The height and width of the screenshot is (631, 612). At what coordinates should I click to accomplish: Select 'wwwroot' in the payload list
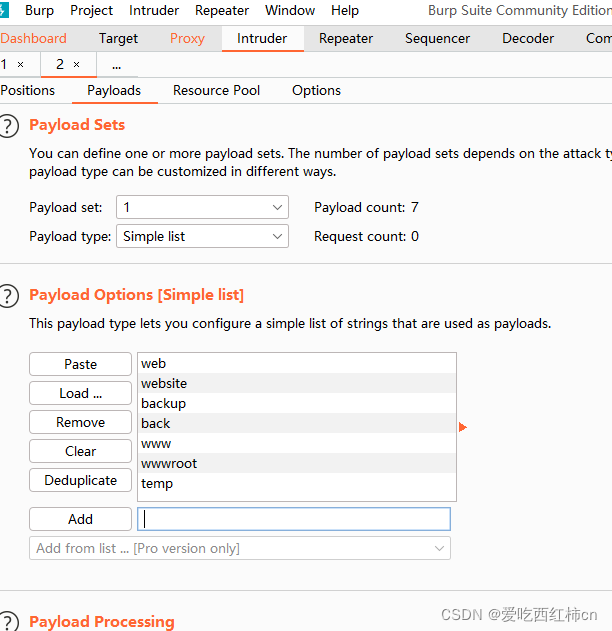[x=297, y=463]
